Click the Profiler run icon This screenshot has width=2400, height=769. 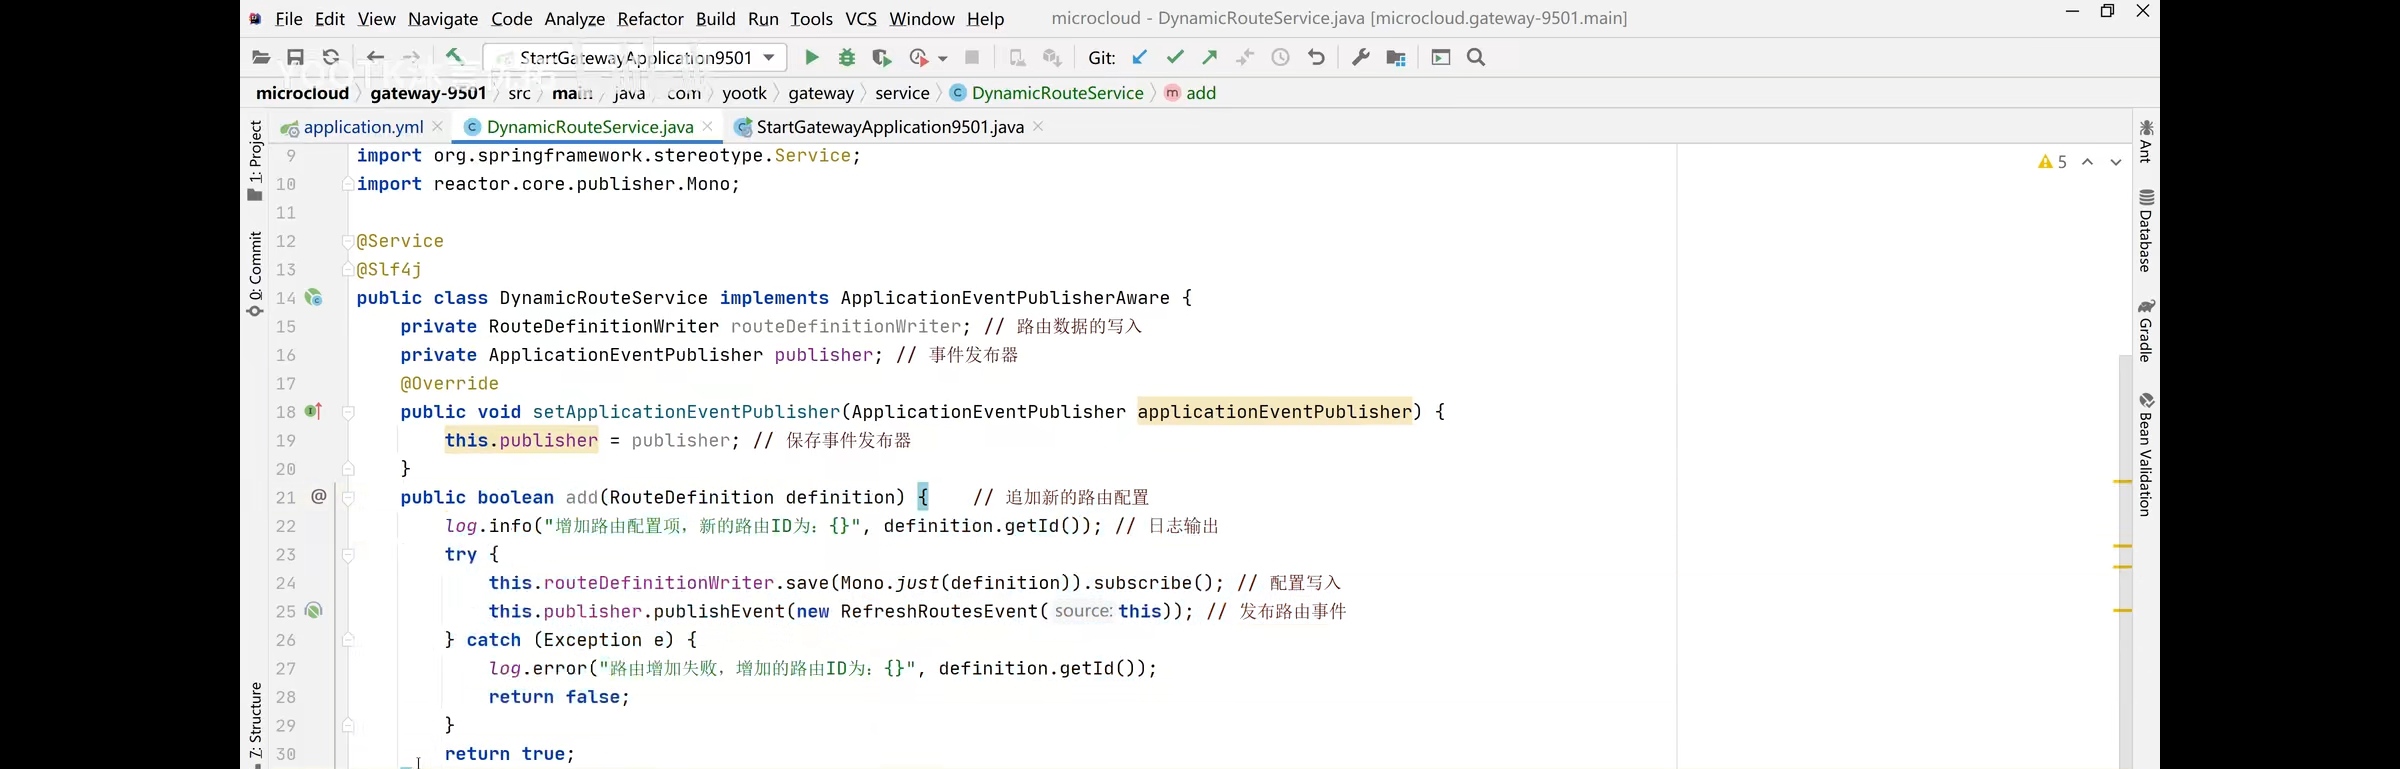point(919,58)
